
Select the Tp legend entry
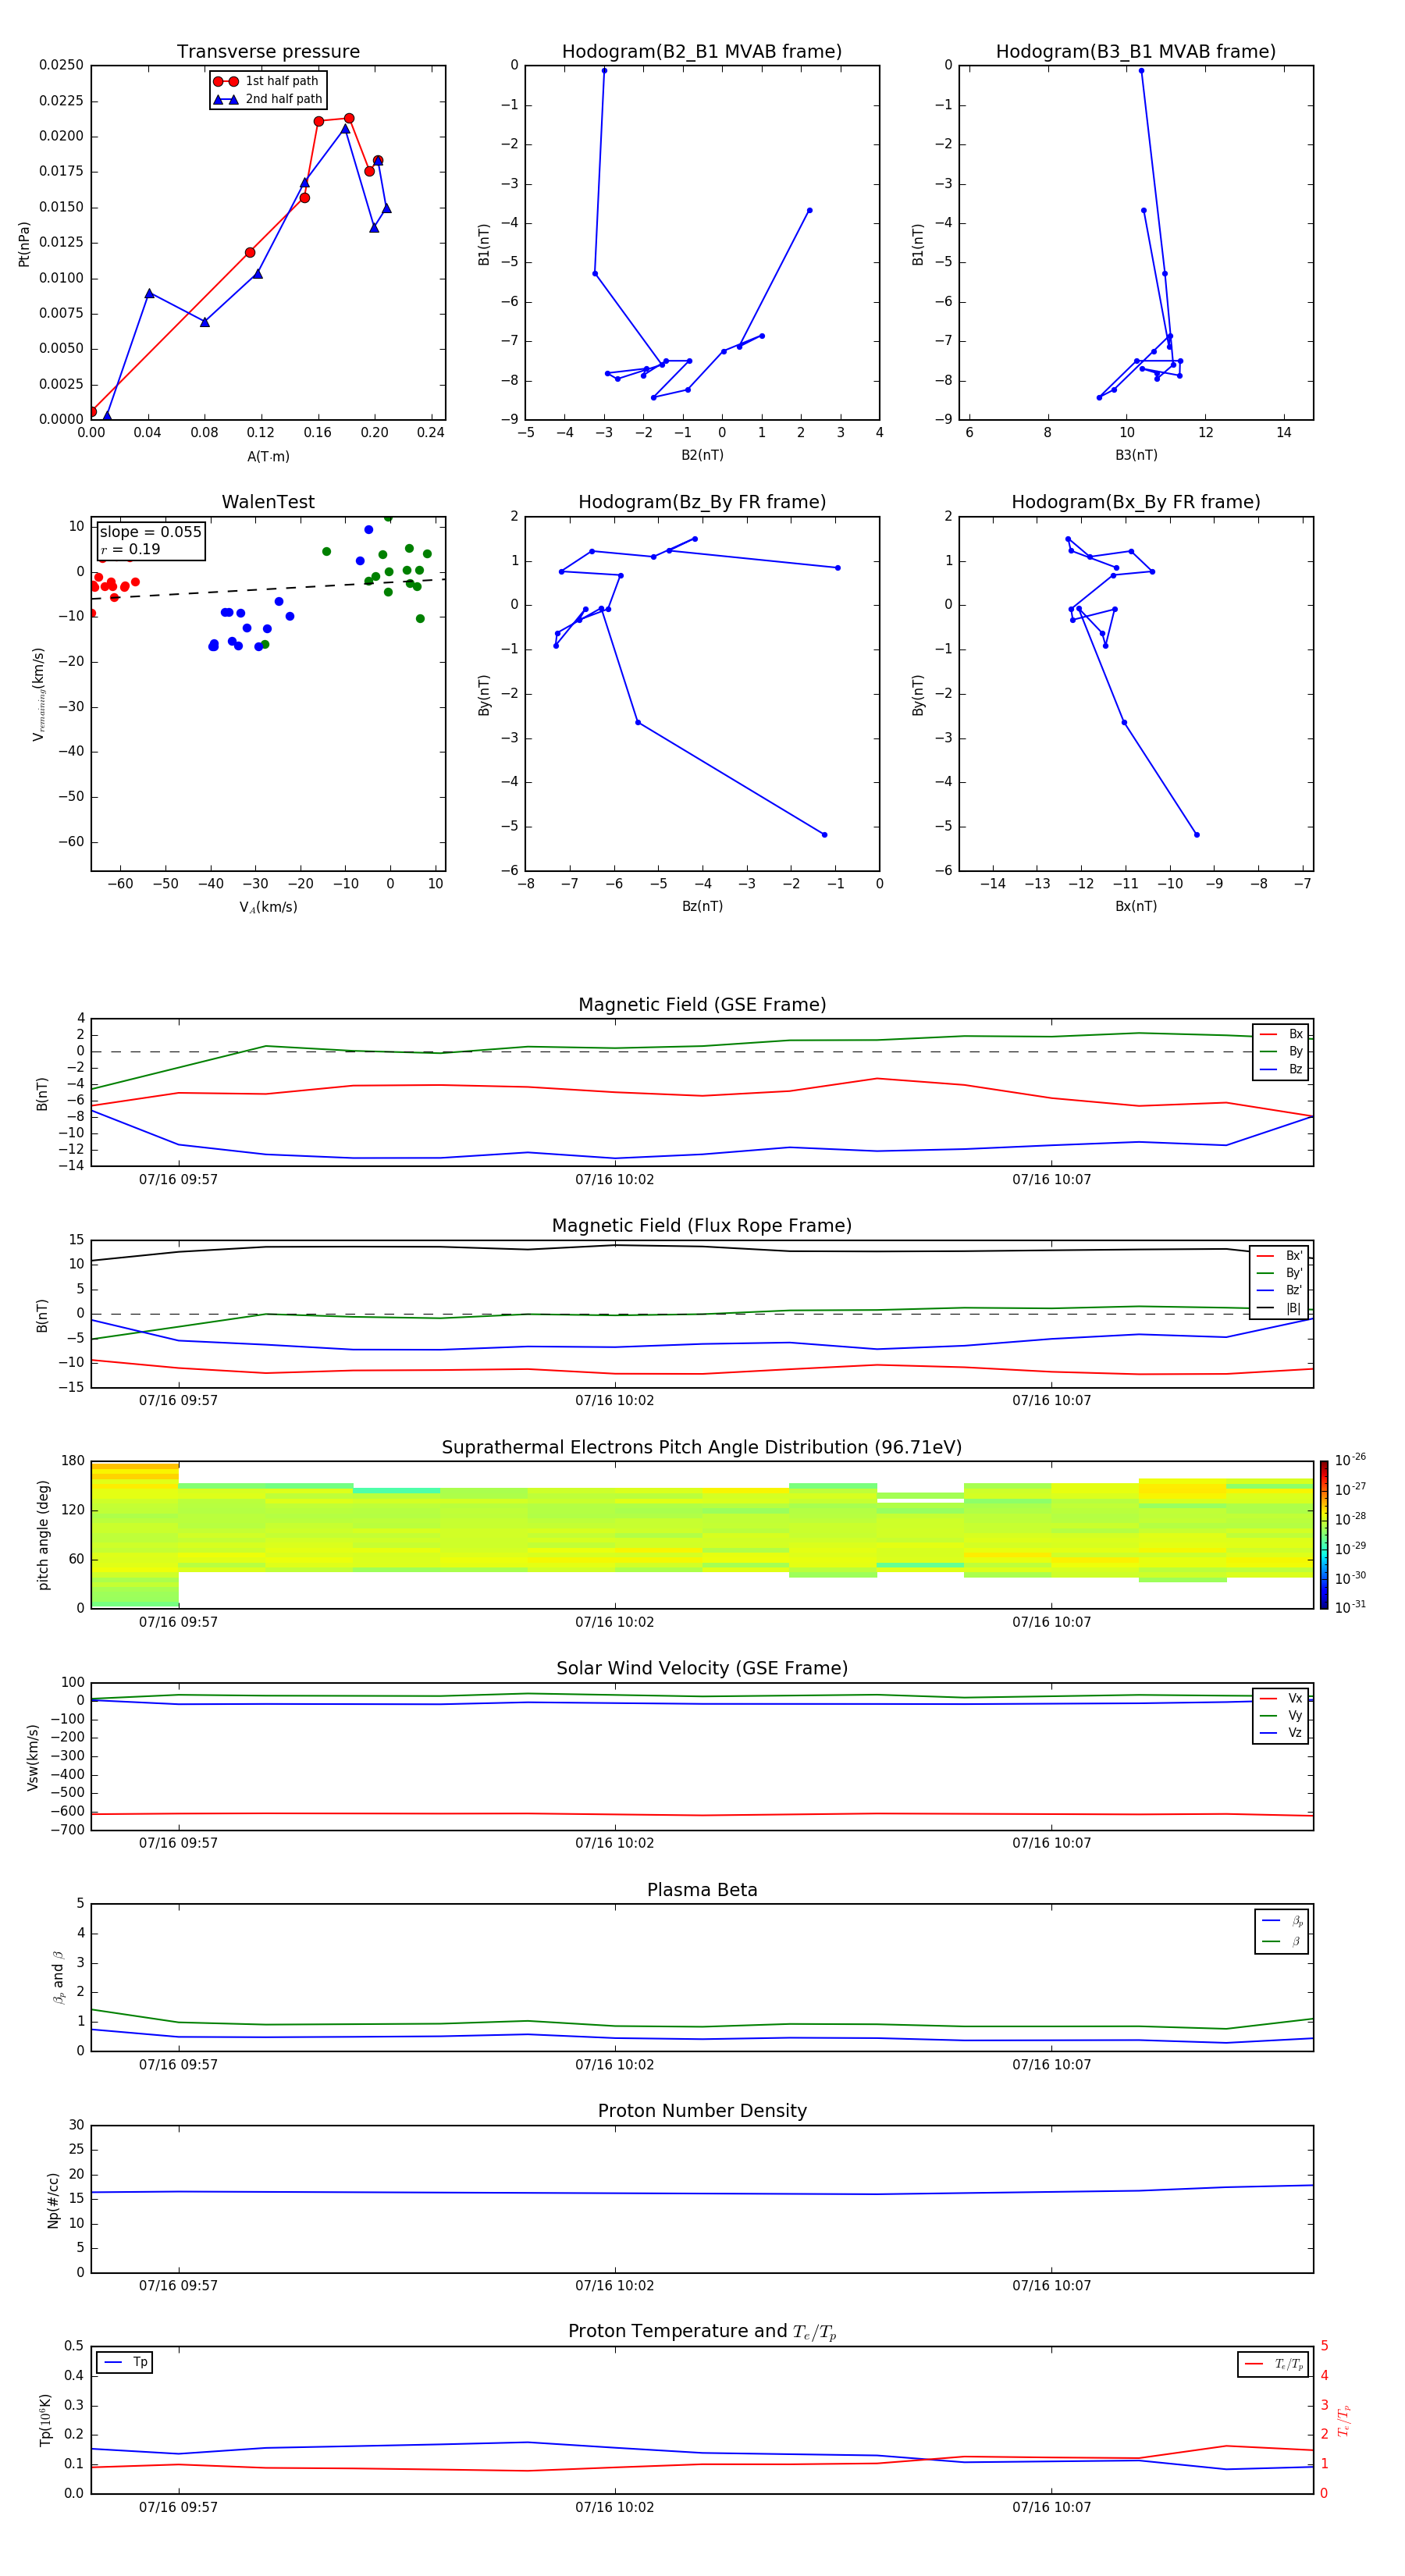coord(125,2362)
